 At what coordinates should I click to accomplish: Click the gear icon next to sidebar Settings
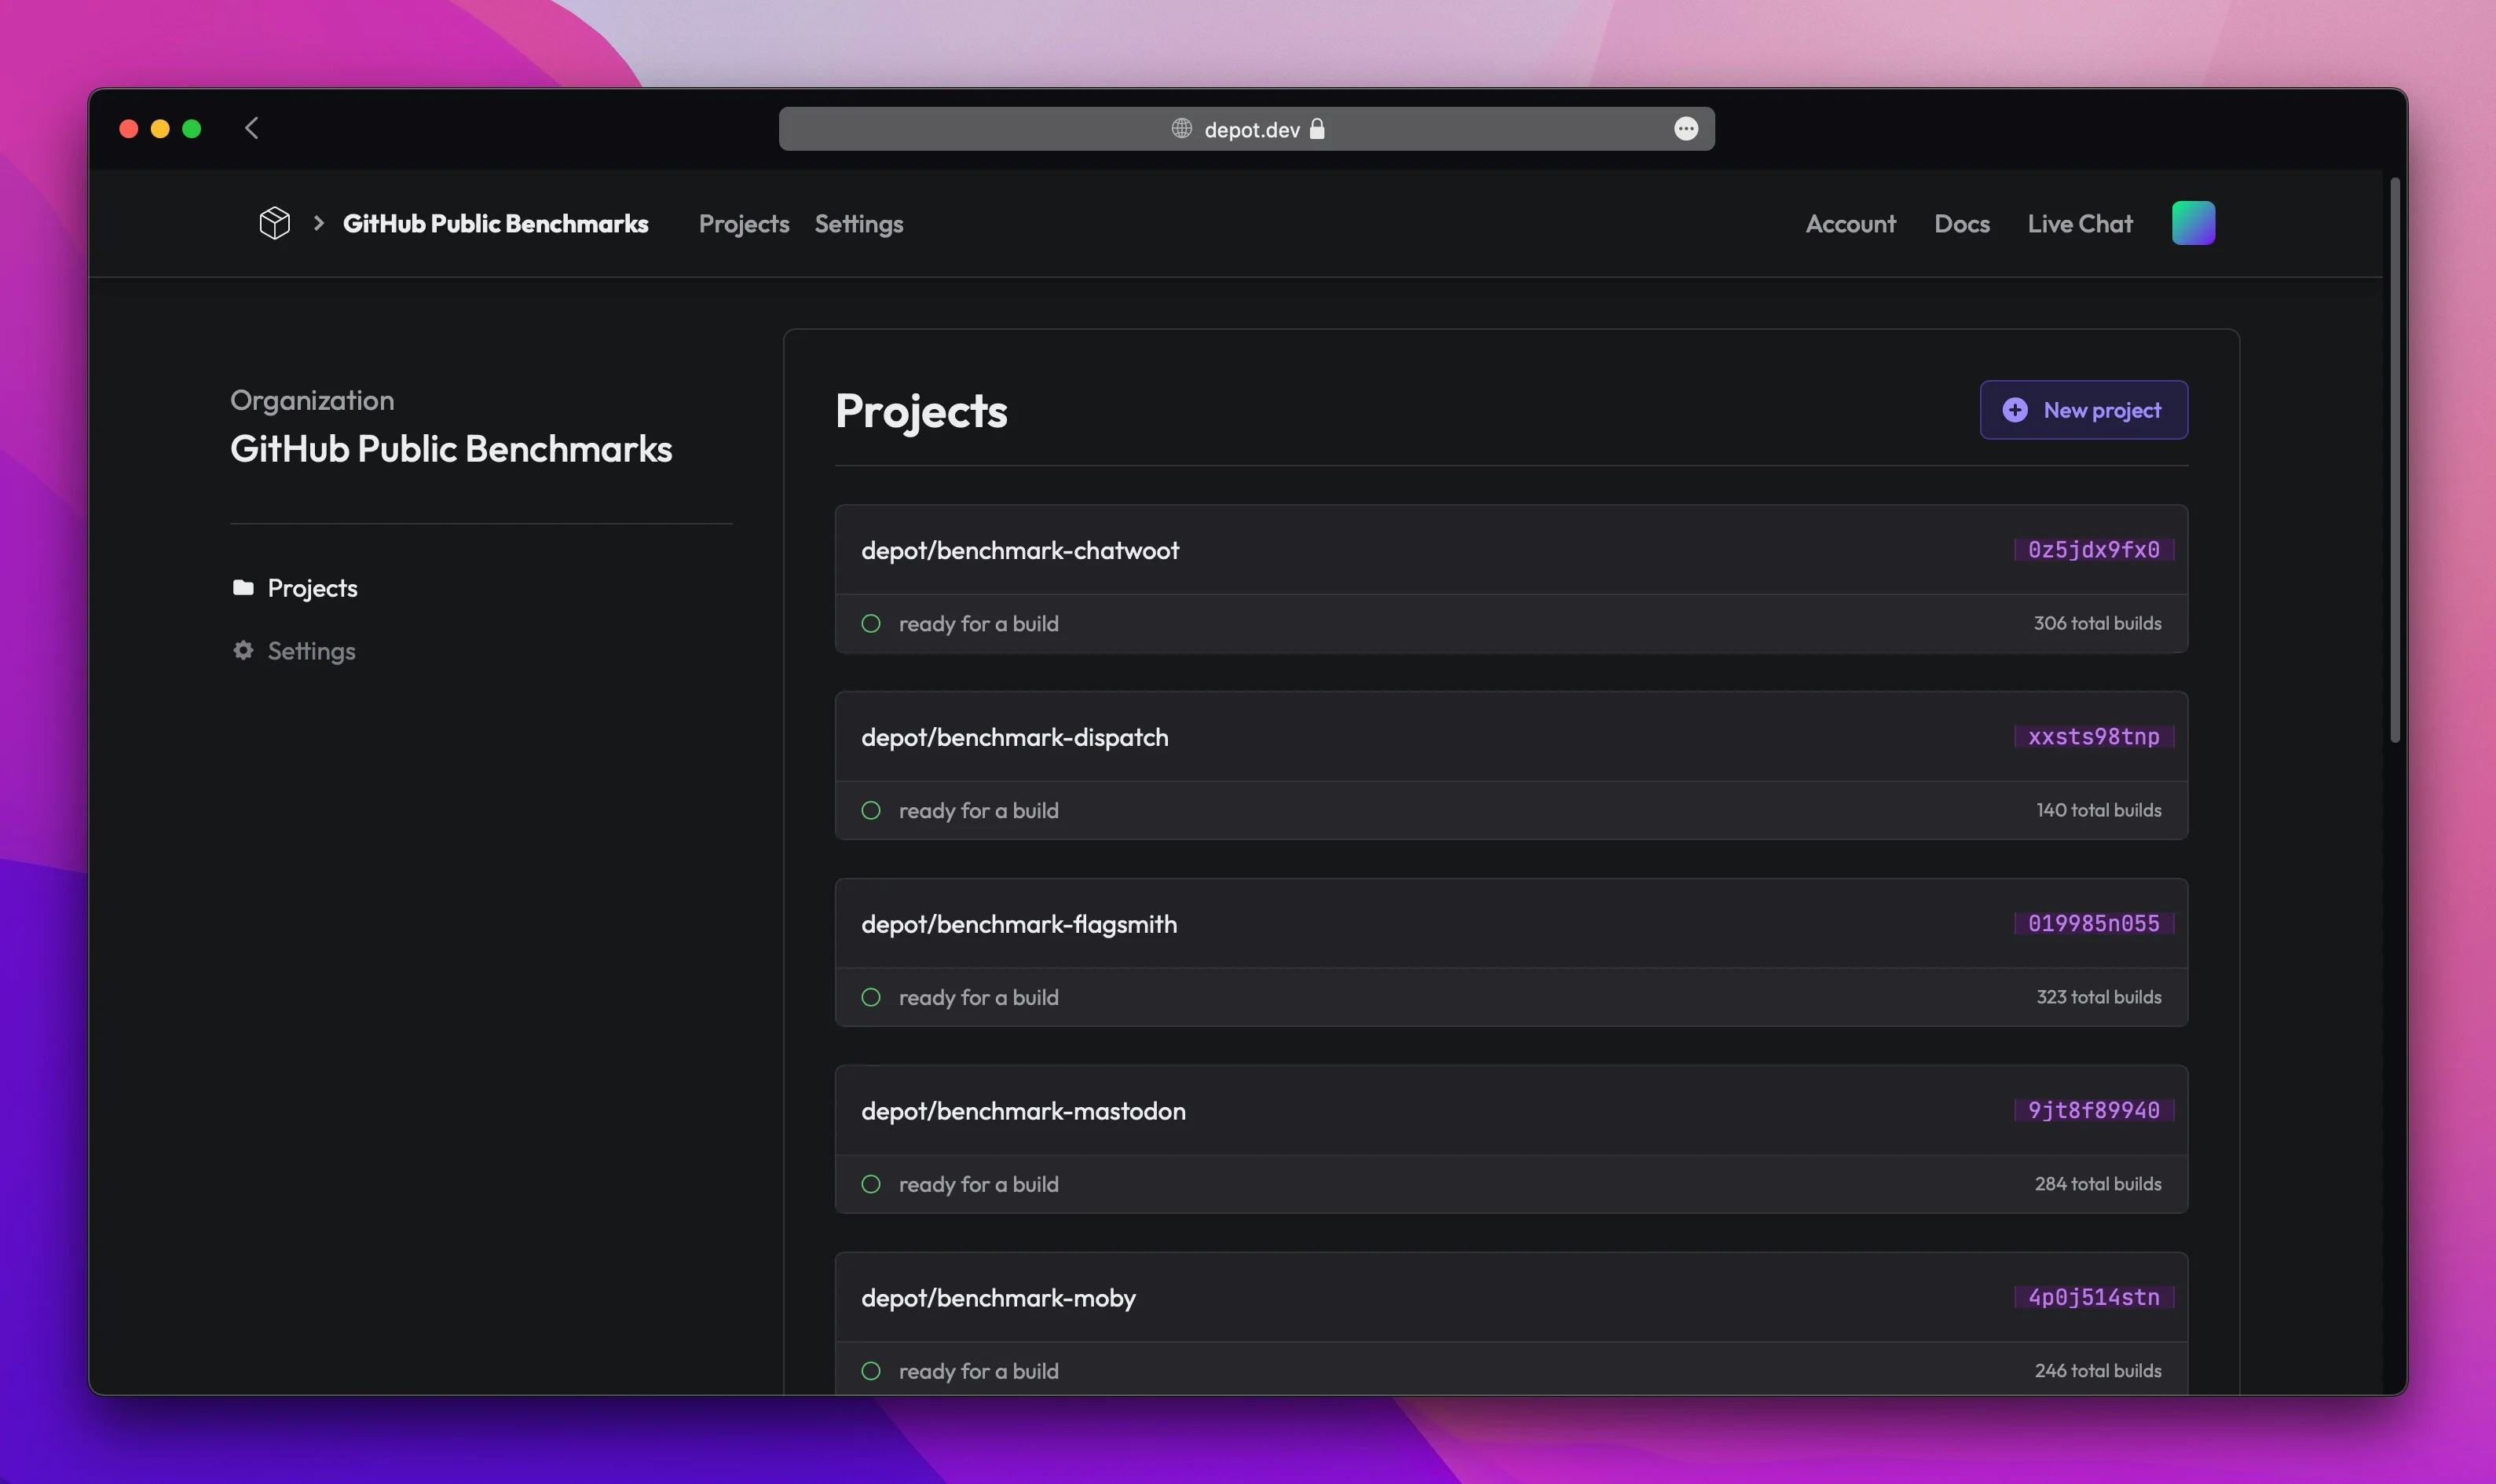click(242, 650)
